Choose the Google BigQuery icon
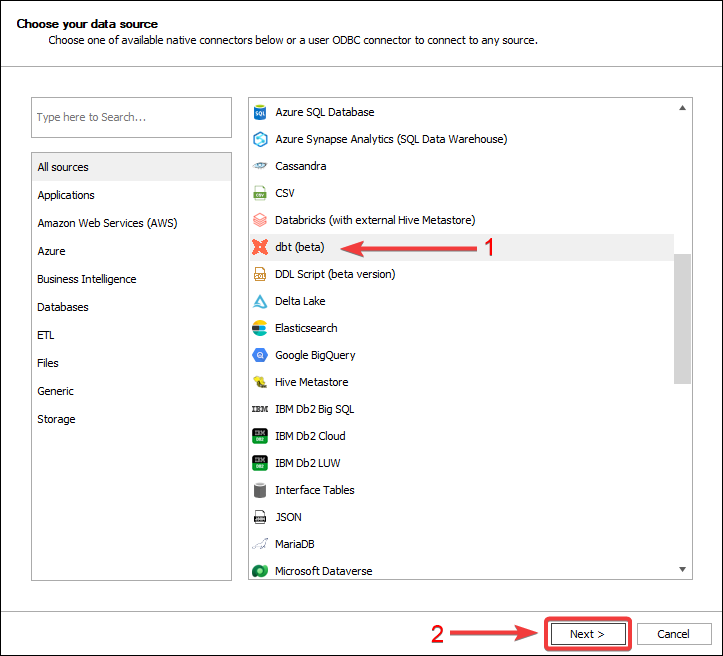Viewport: 723px width, 656px height. point(260,355)
